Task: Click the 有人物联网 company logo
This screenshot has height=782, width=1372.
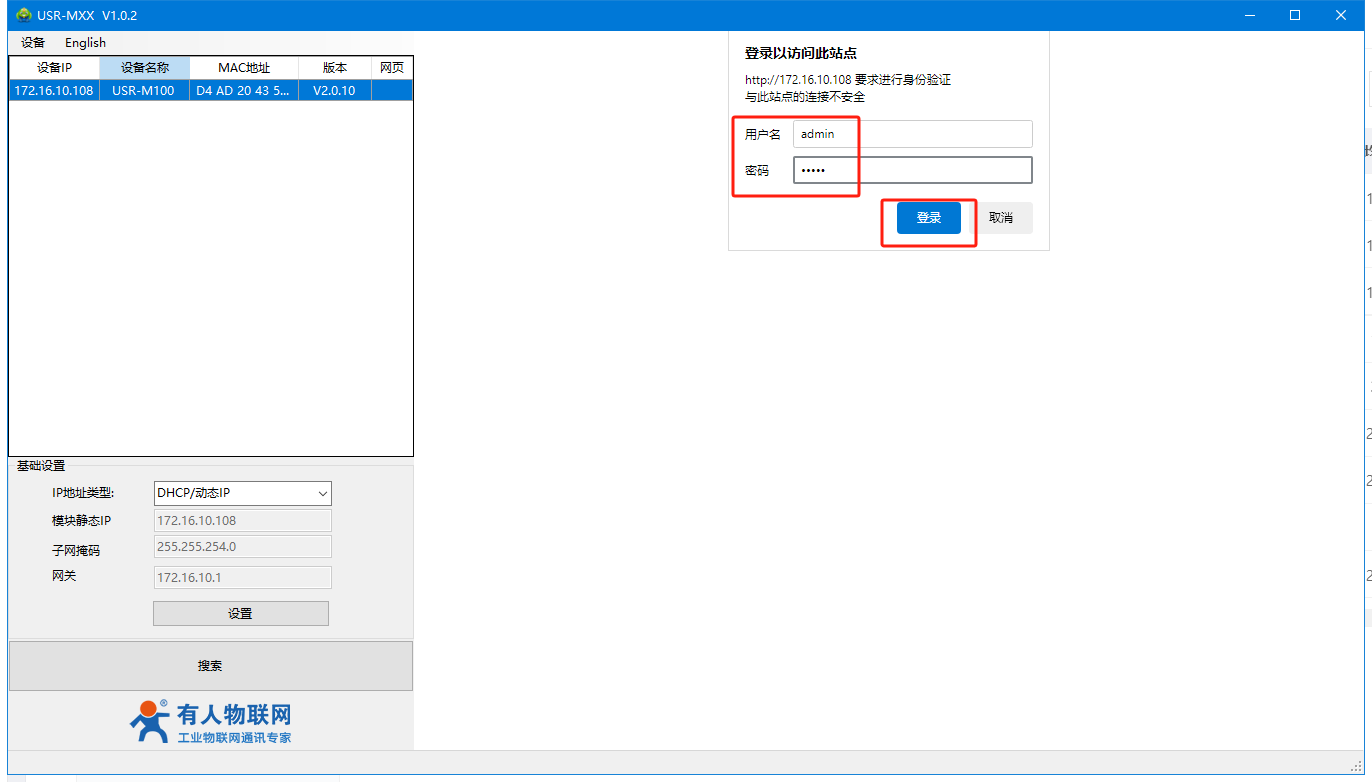Action: 211,721
